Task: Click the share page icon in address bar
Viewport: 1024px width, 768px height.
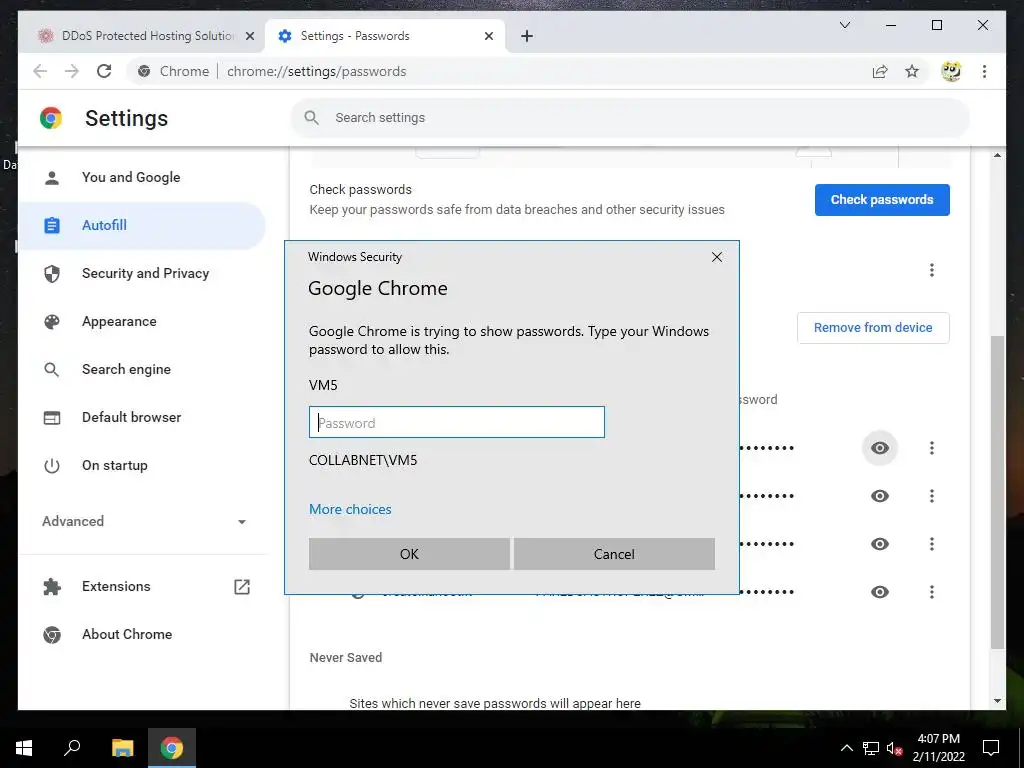Action: pos(880,71)
